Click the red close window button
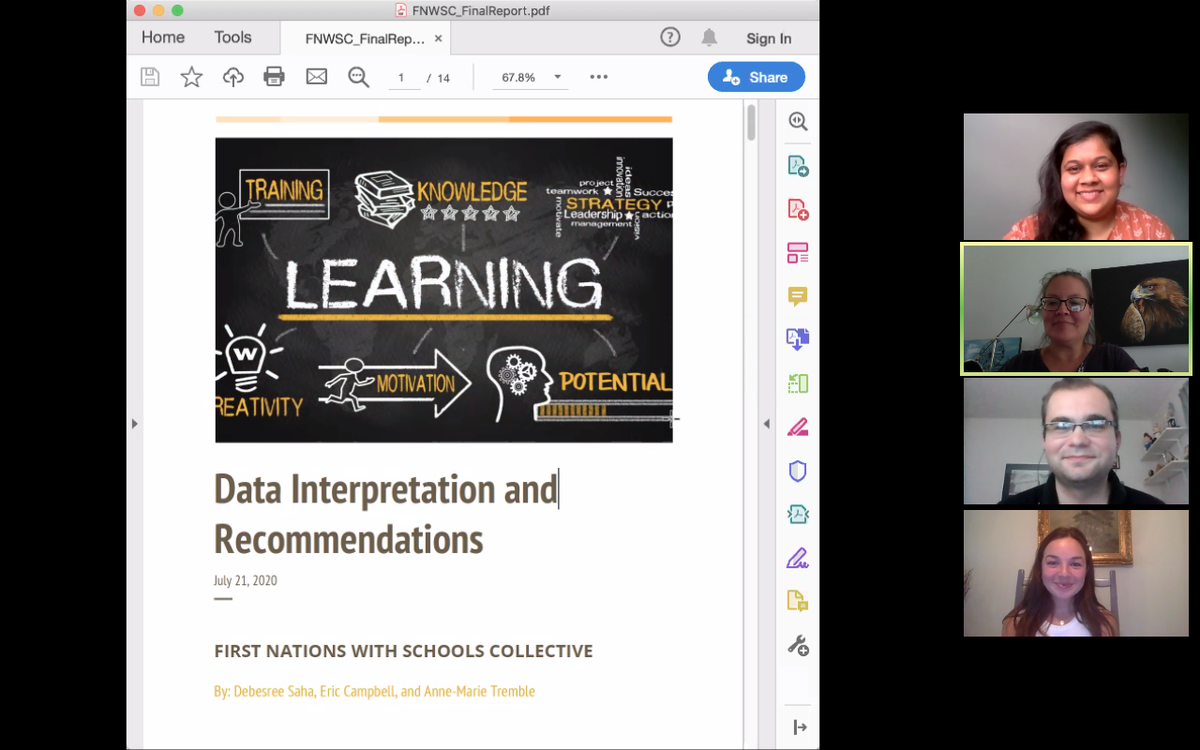The height and width of the screenshot is (750, 1200). point(139,10)
